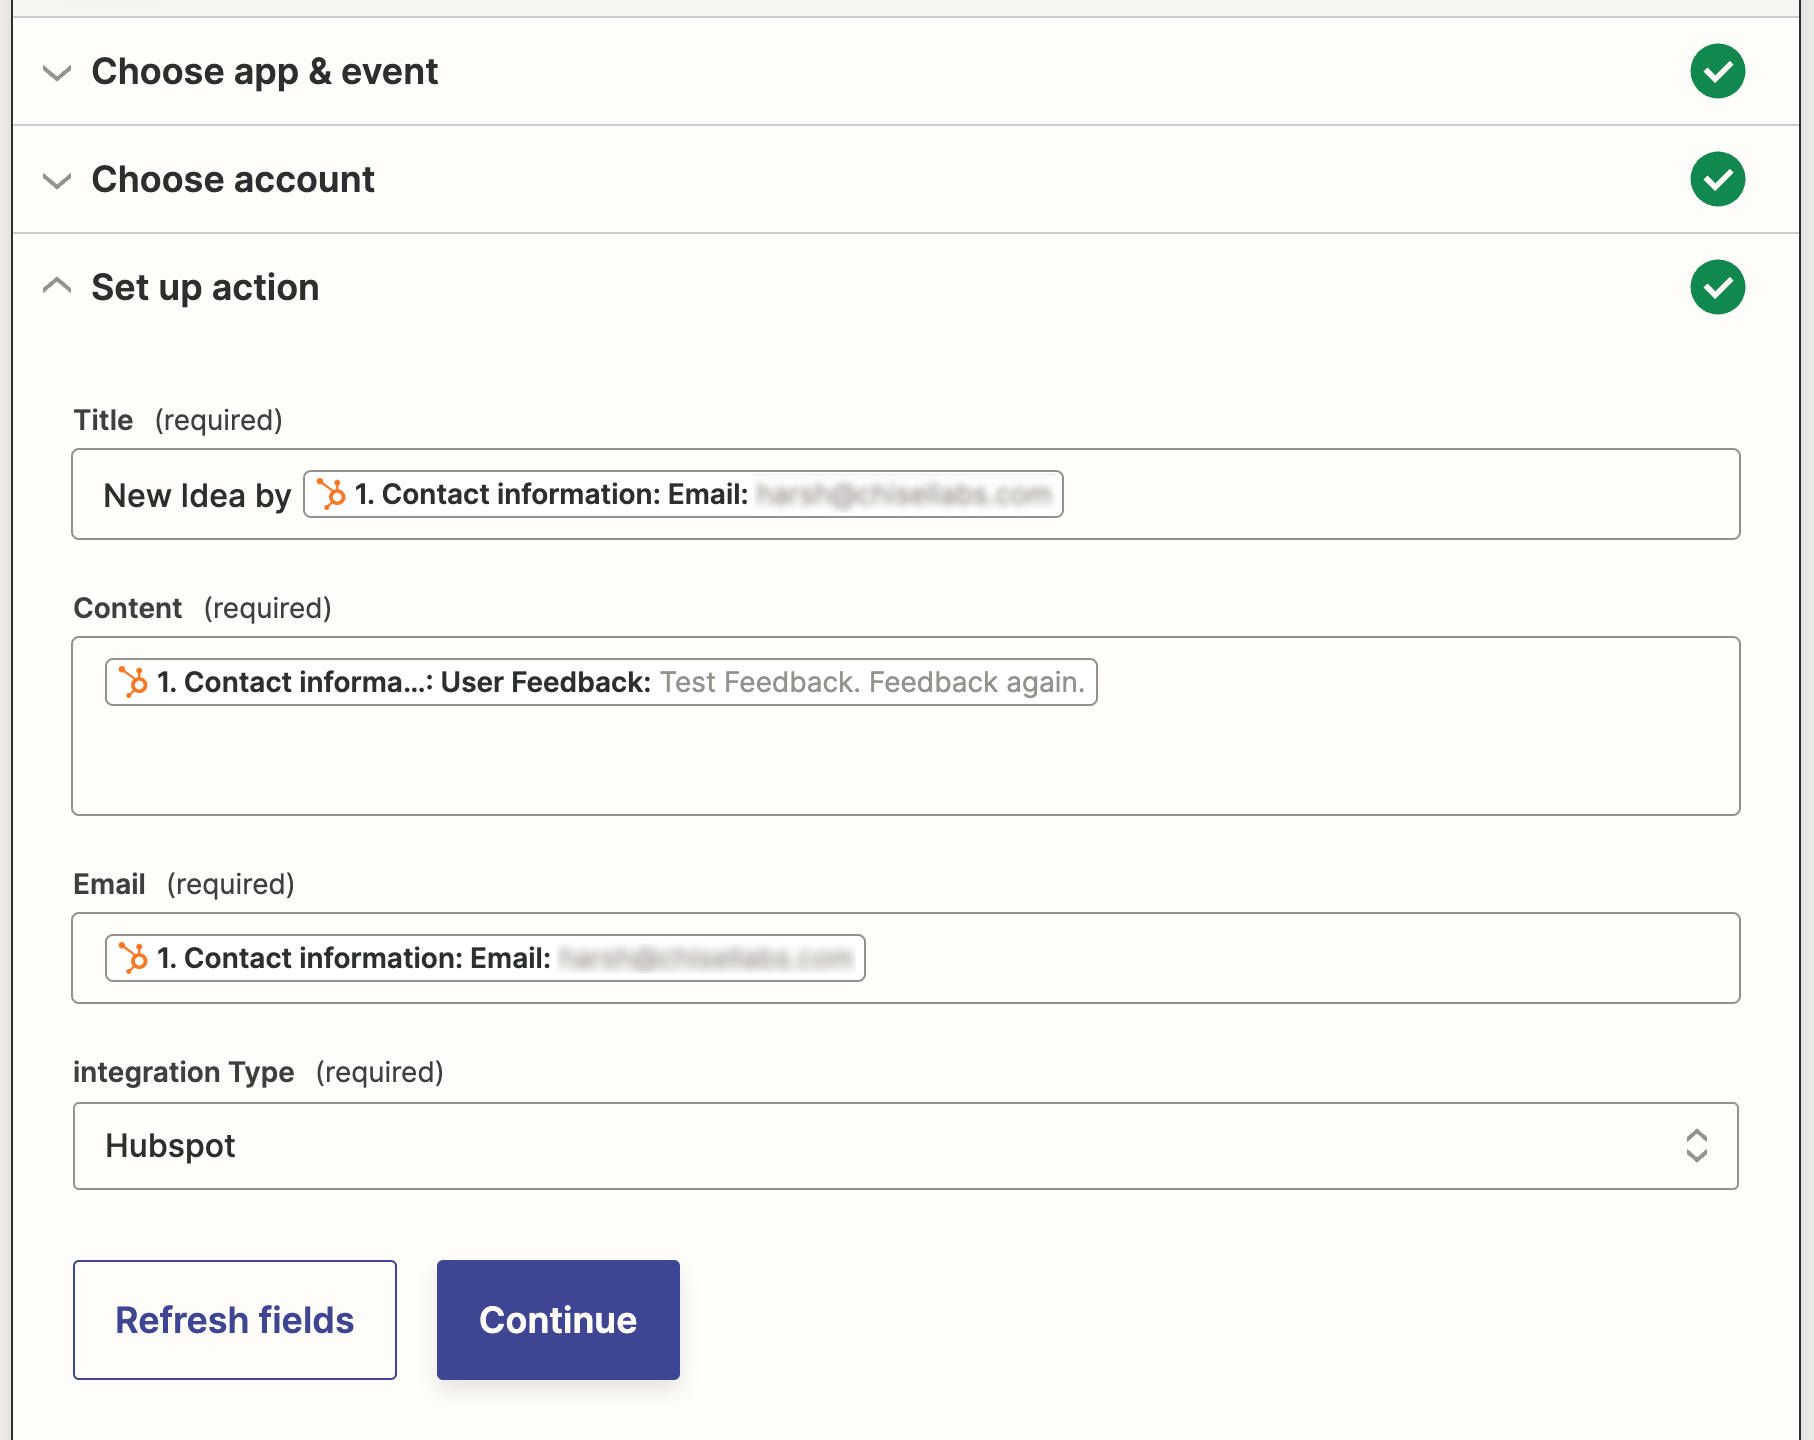Click the HubSpot icon in the Email token
This screenshot has height=1440, width=1814.
point(133,957)
